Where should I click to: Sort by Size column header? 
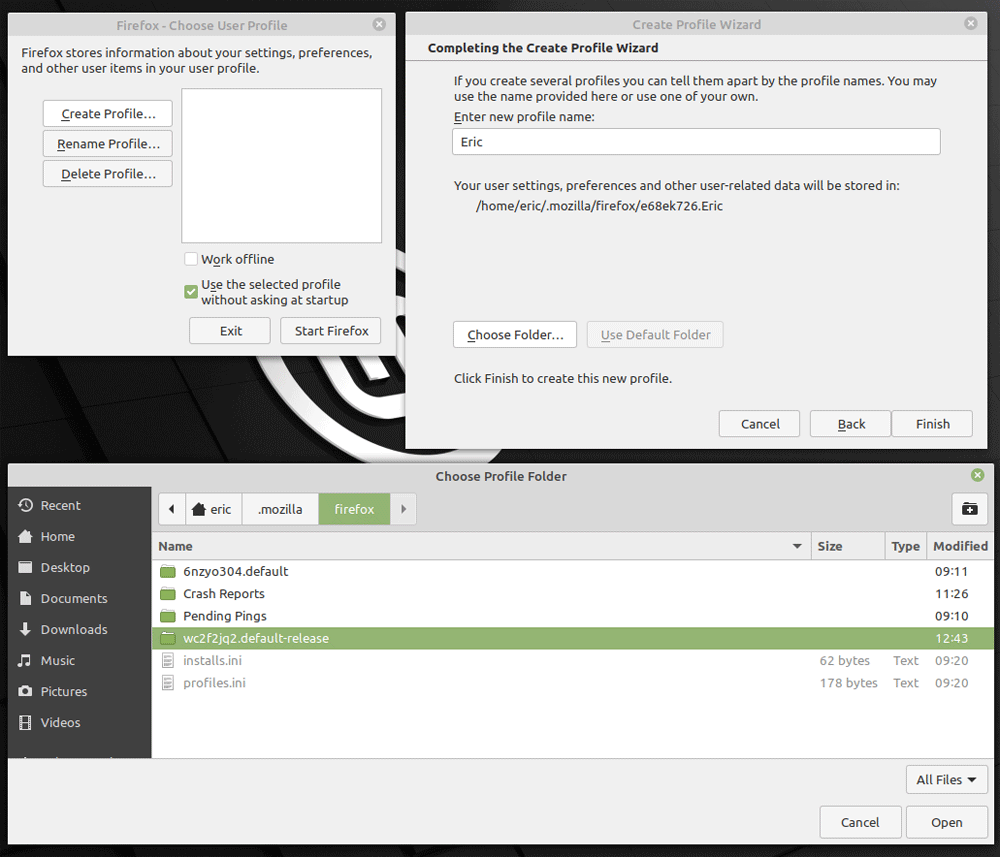[x=848, y=546]
